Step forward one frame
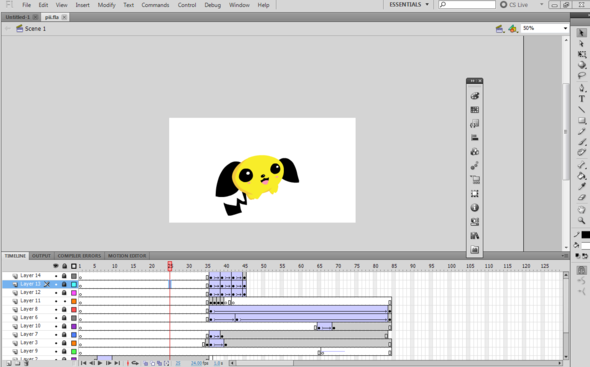This screenshot has width=590, height=367. tap(108, 363)
